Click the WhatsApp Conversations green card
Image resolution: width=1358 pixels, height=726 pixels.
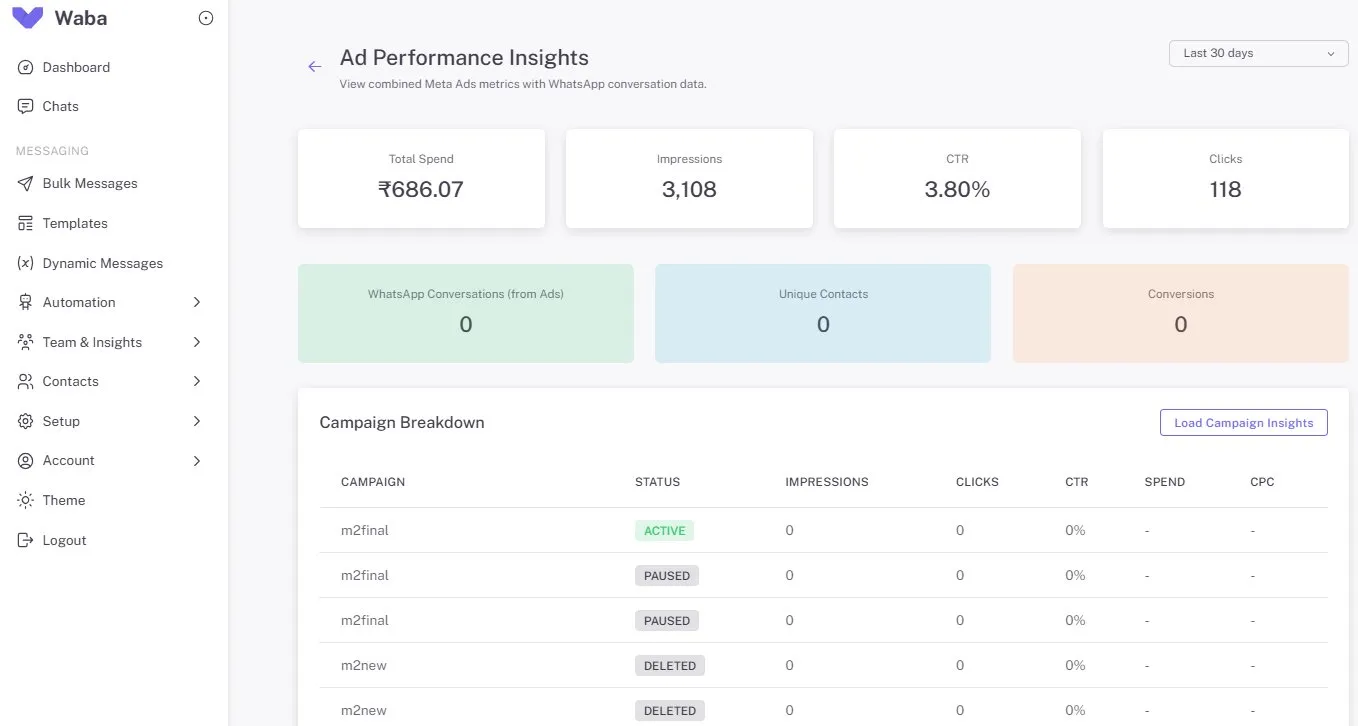pyautogui.click(x=465, y=313)
